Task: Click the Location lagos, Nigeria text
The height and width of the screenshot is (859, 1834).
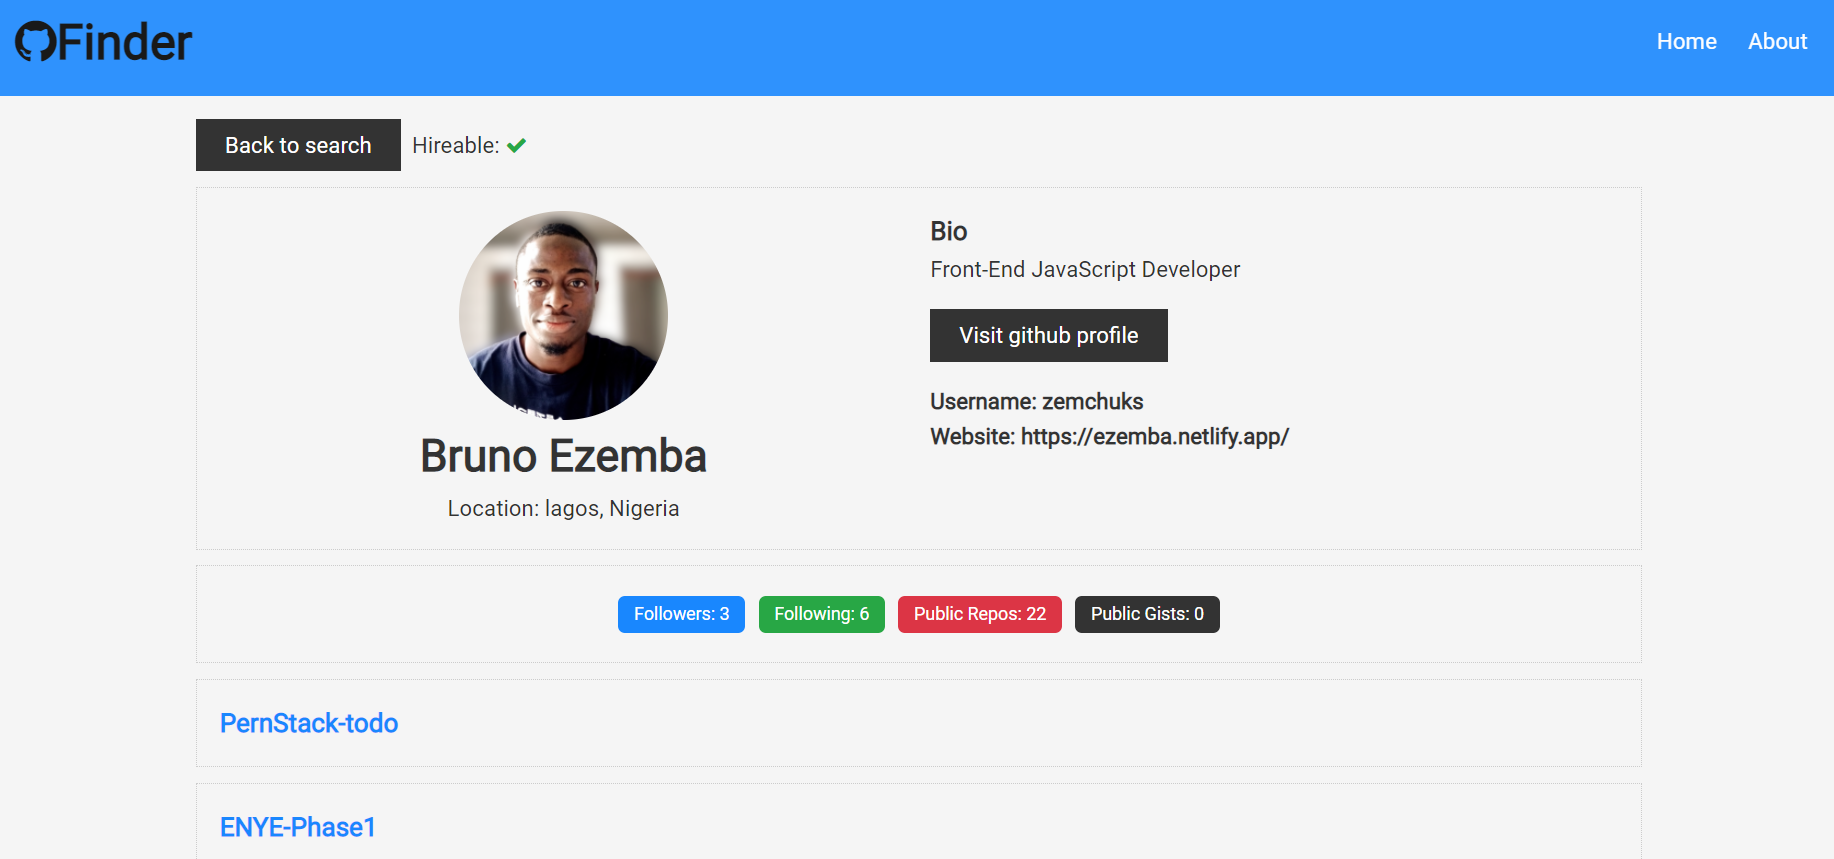Action: (563, 509)
